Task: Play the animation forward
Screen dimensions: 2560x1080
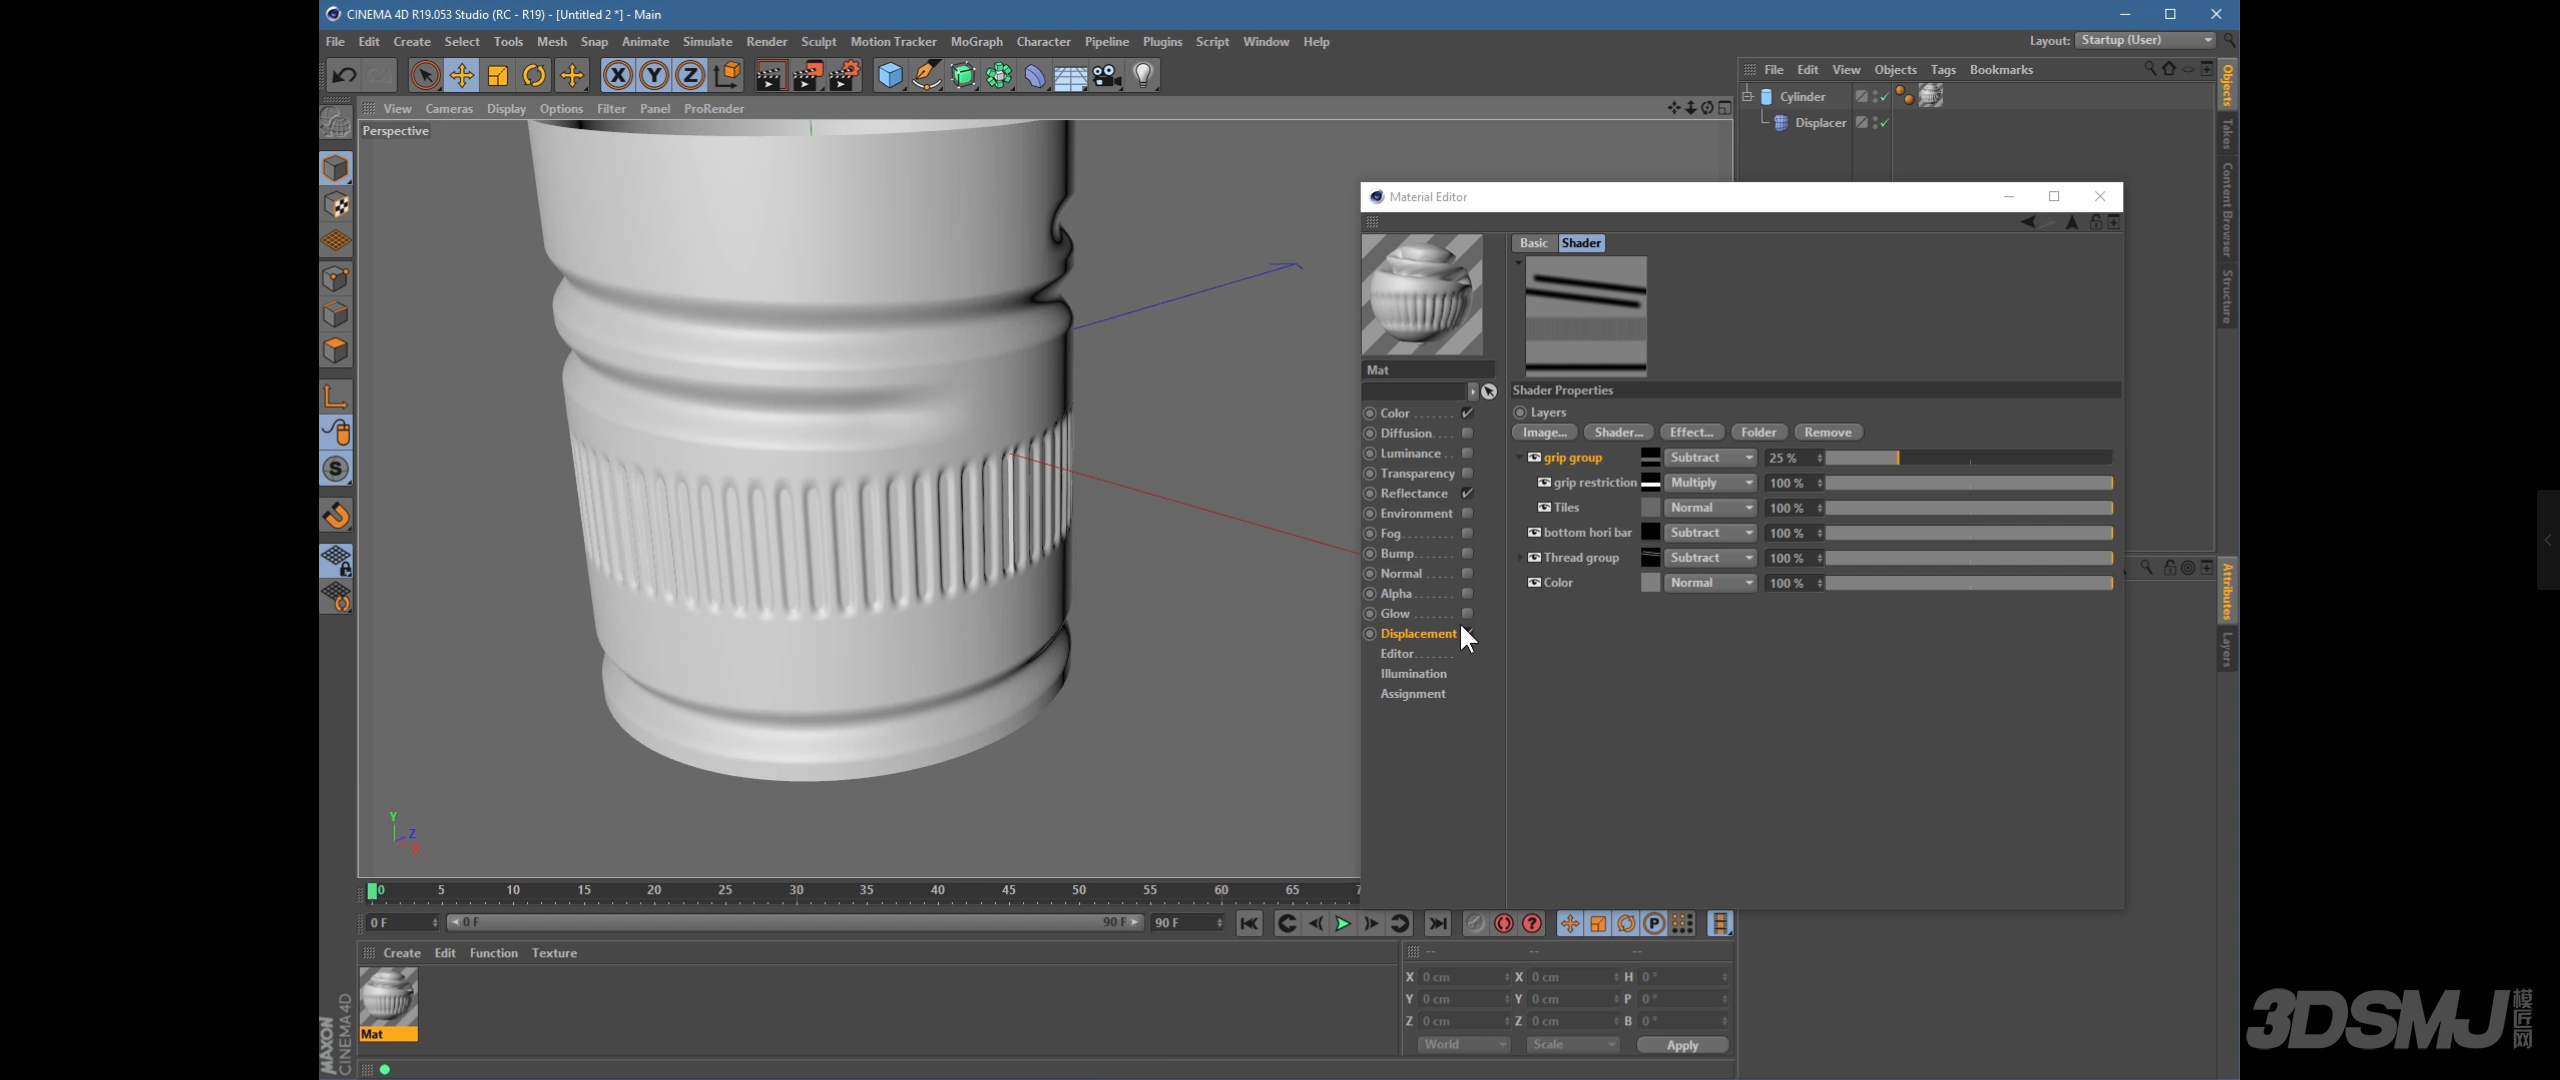Action: pos(1343,923)
